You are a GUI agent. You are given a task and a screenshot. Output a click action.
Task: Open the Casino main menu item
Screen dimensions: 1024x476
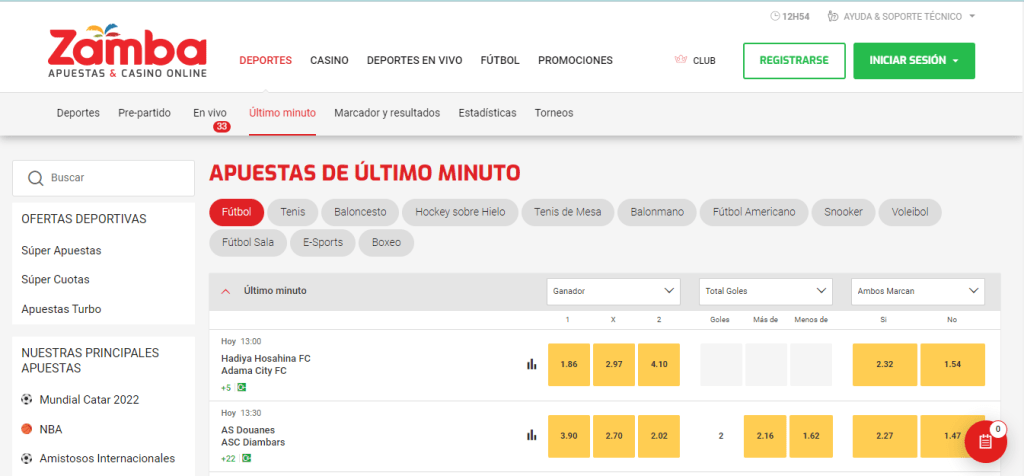(x=329, y=60)
